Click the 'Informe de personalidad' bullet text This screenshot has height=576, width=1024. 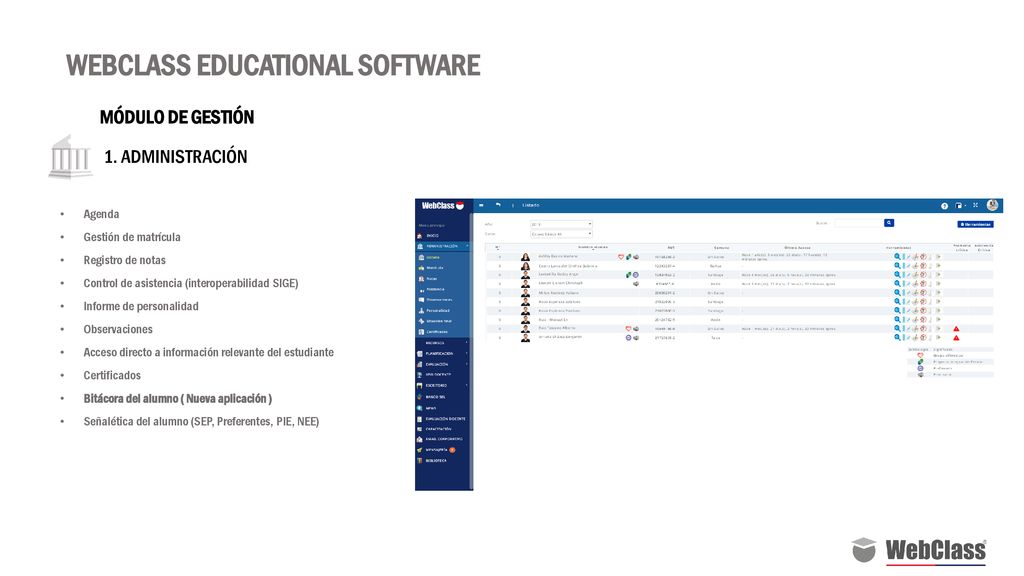point(141,306)
